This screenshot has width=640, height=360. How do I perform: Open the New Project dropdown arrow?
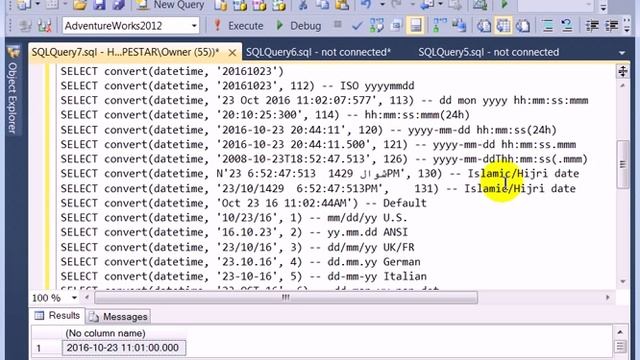(x=37, y=4)
